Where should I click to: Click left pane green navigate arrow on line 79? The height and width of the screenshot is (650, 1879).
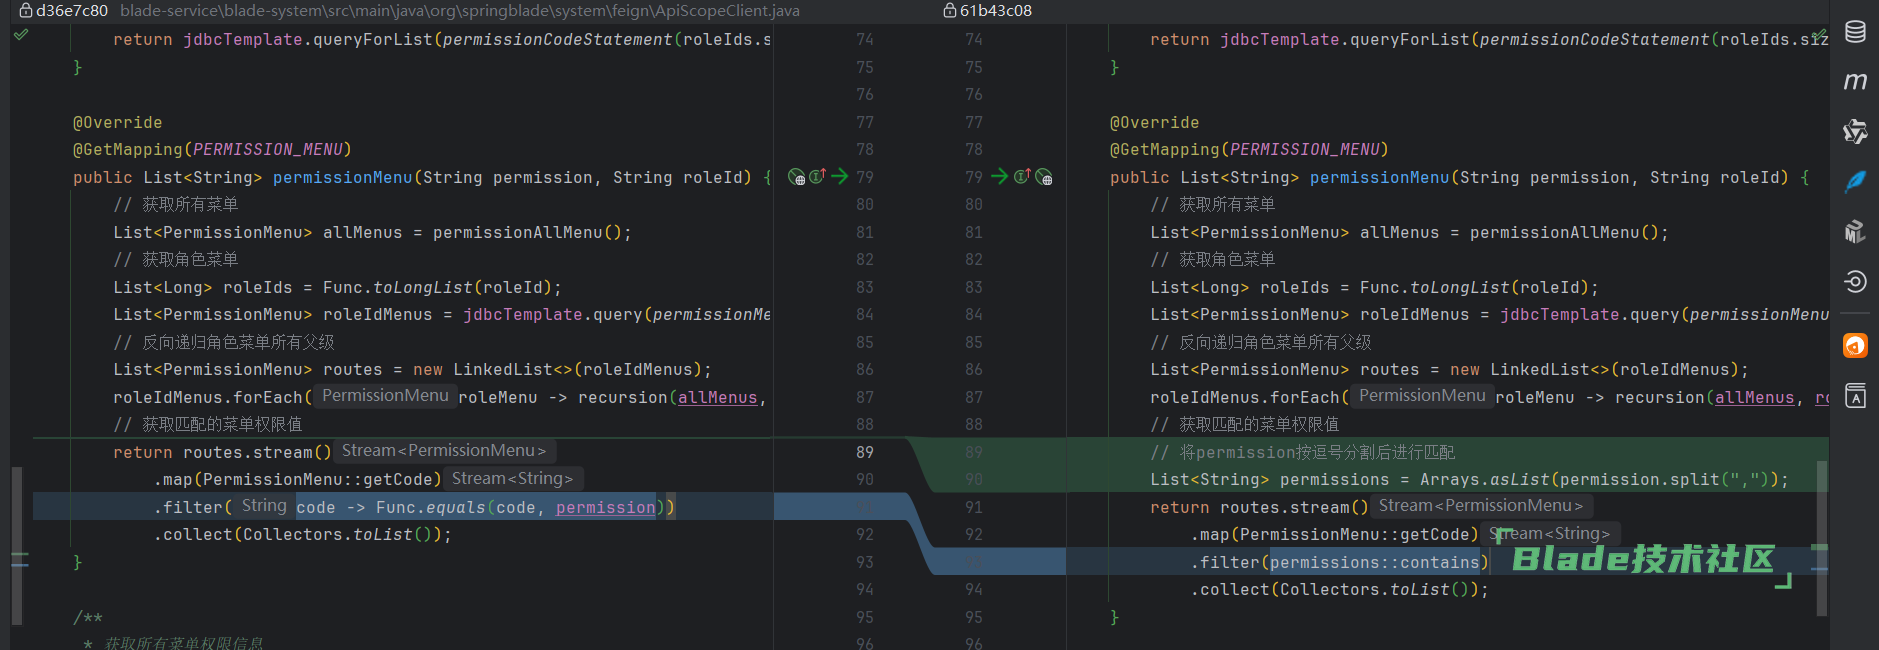tap(839, 177)
